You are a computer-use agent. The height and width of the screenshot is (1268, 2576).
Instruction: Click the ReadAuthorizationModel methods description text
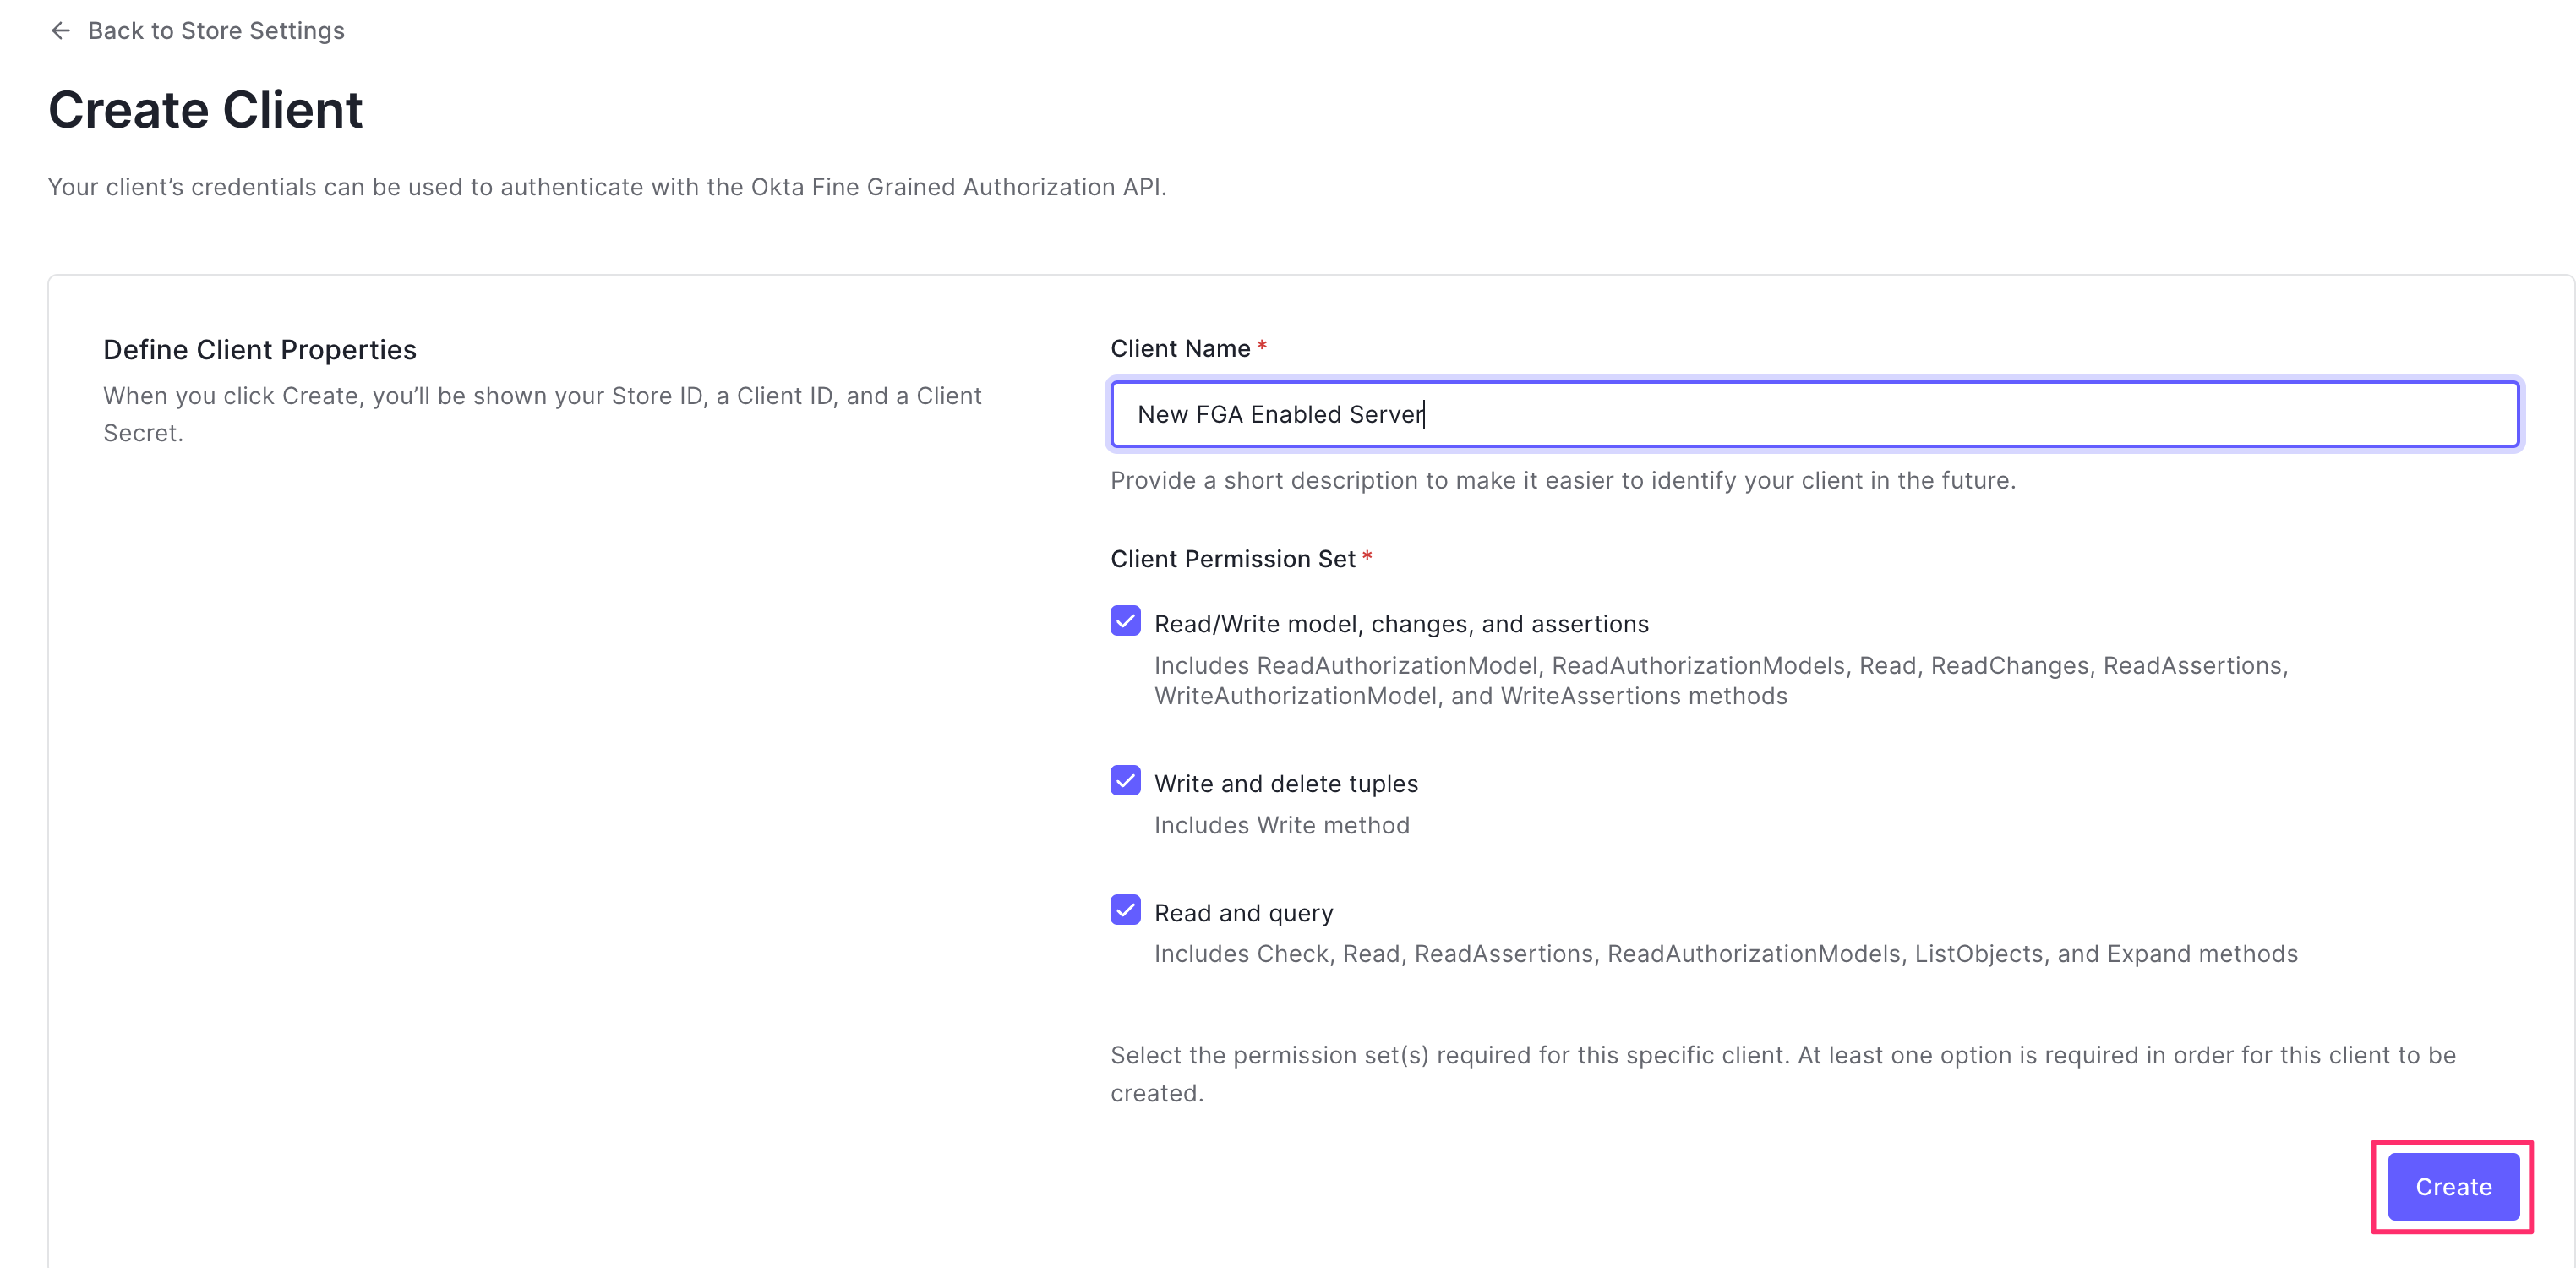[1720, 680]
